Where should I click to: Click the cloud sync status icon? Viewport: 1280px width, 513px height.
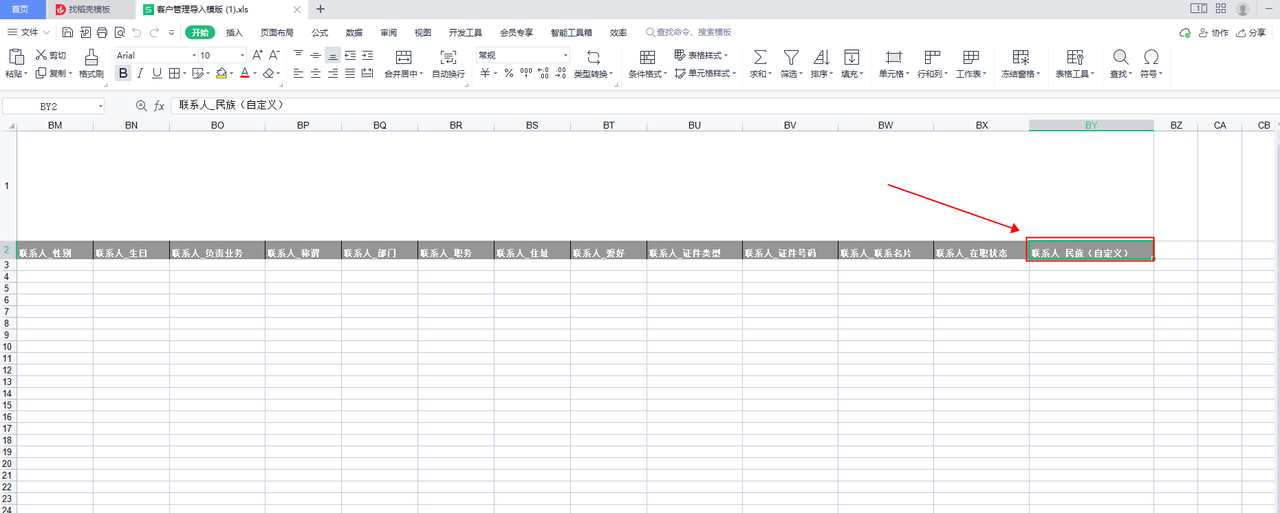pos(1185,32)
